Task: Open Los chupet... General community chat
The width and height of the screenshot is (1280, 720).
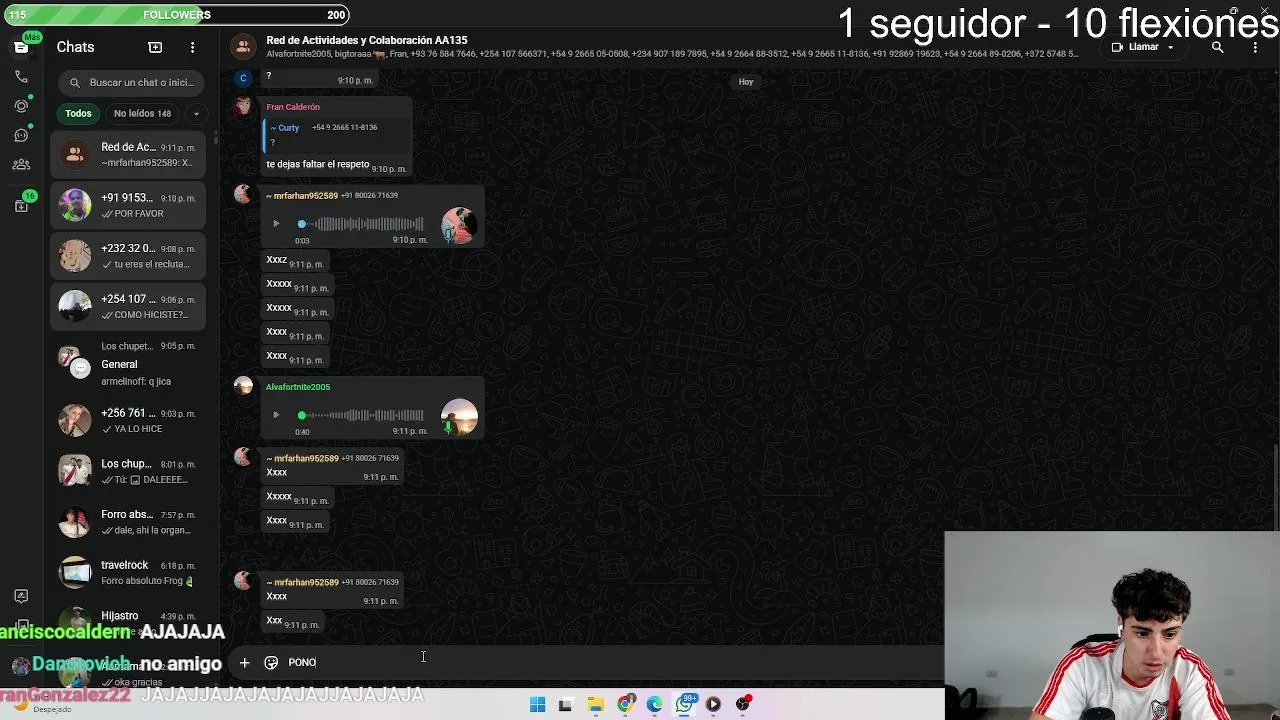Action: (128, 364)
